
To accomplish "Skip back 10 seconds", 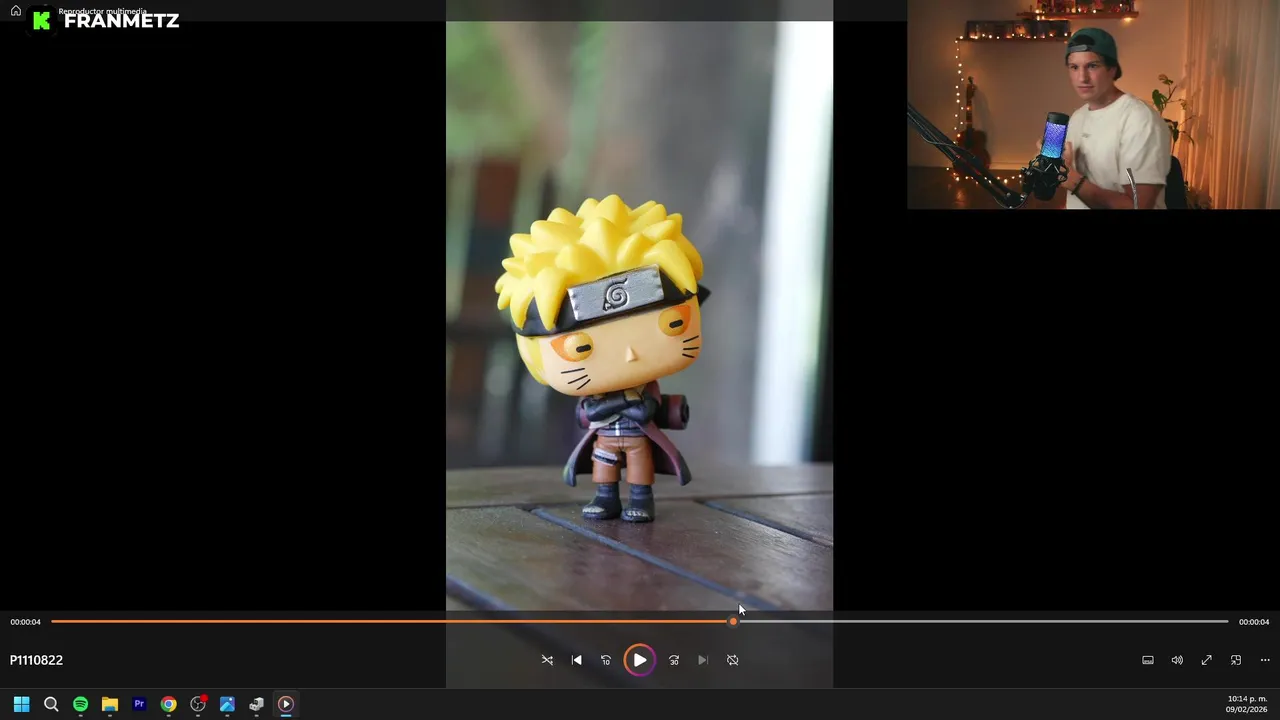I will [606, 660].
